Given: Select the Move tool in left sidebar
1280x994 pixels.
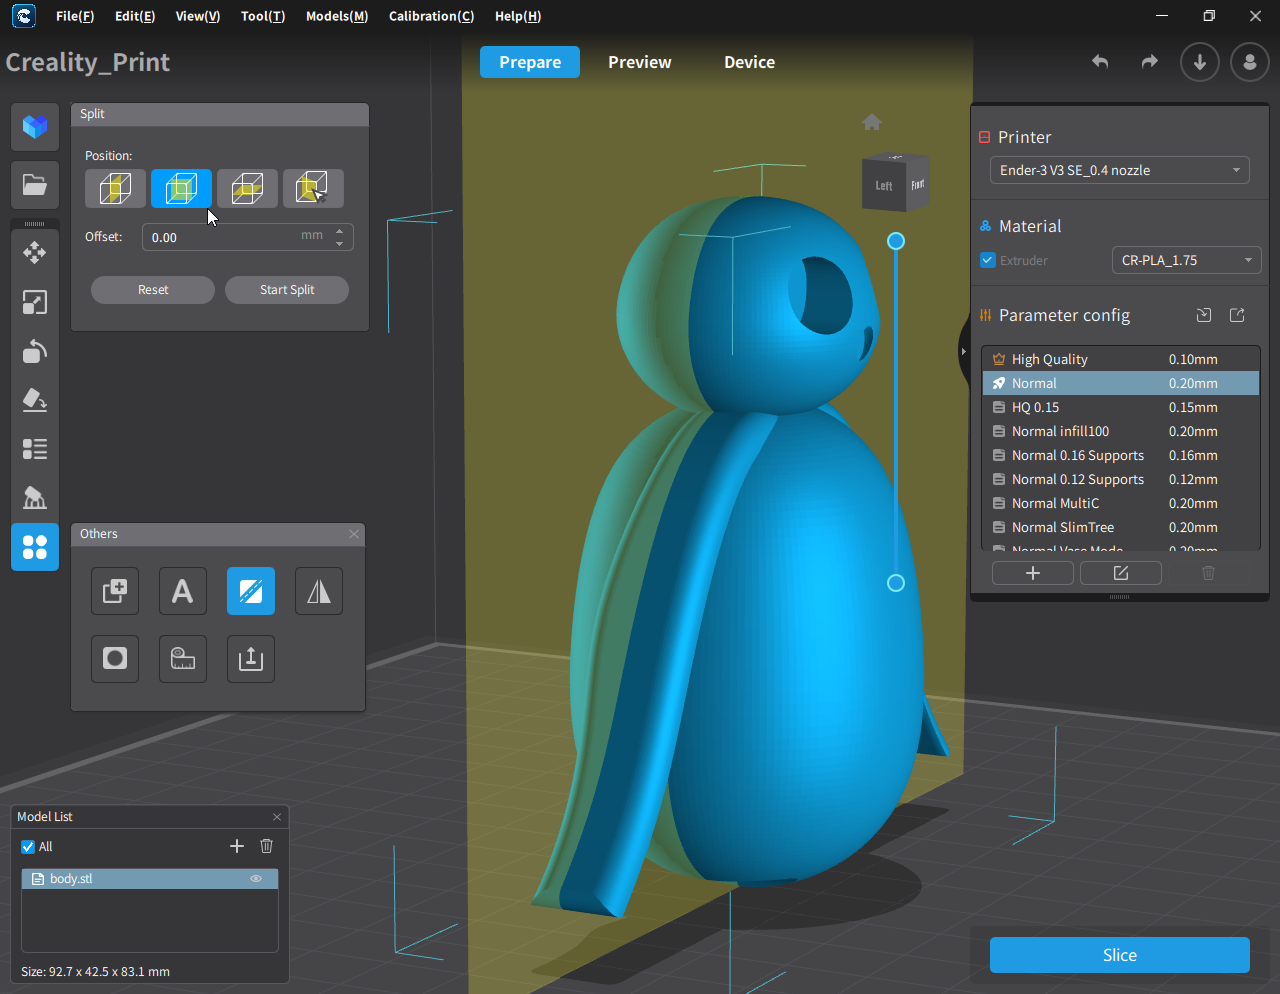Looking at the screenshot, I should pos(35,253).
